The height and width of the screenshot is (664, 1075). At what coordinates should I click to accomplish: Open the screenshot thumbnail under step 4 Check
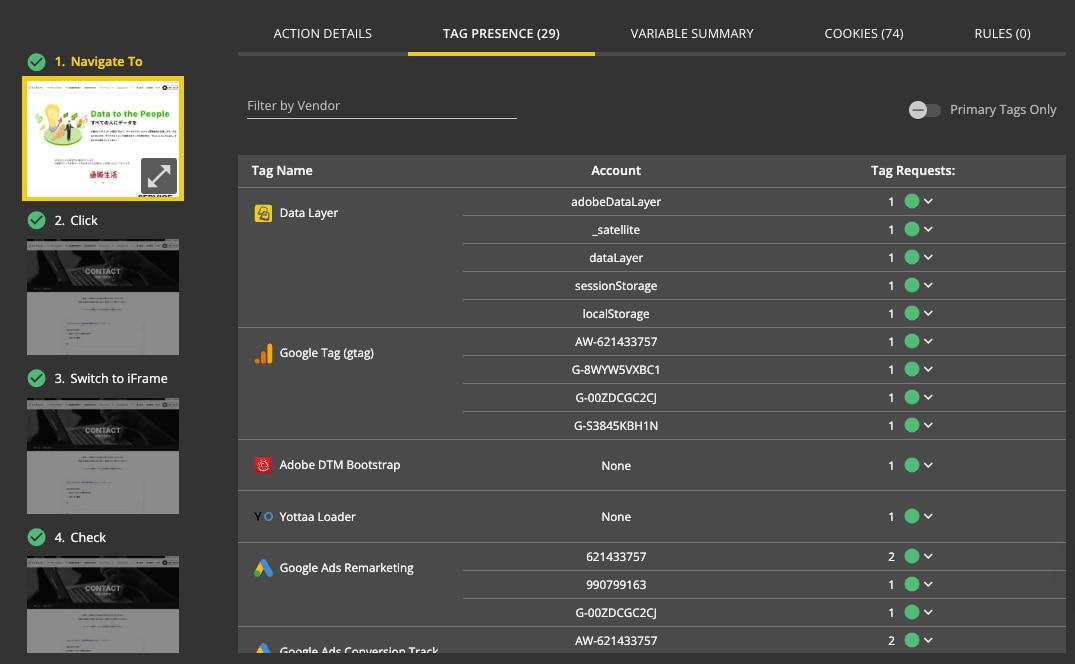(103, 604)
